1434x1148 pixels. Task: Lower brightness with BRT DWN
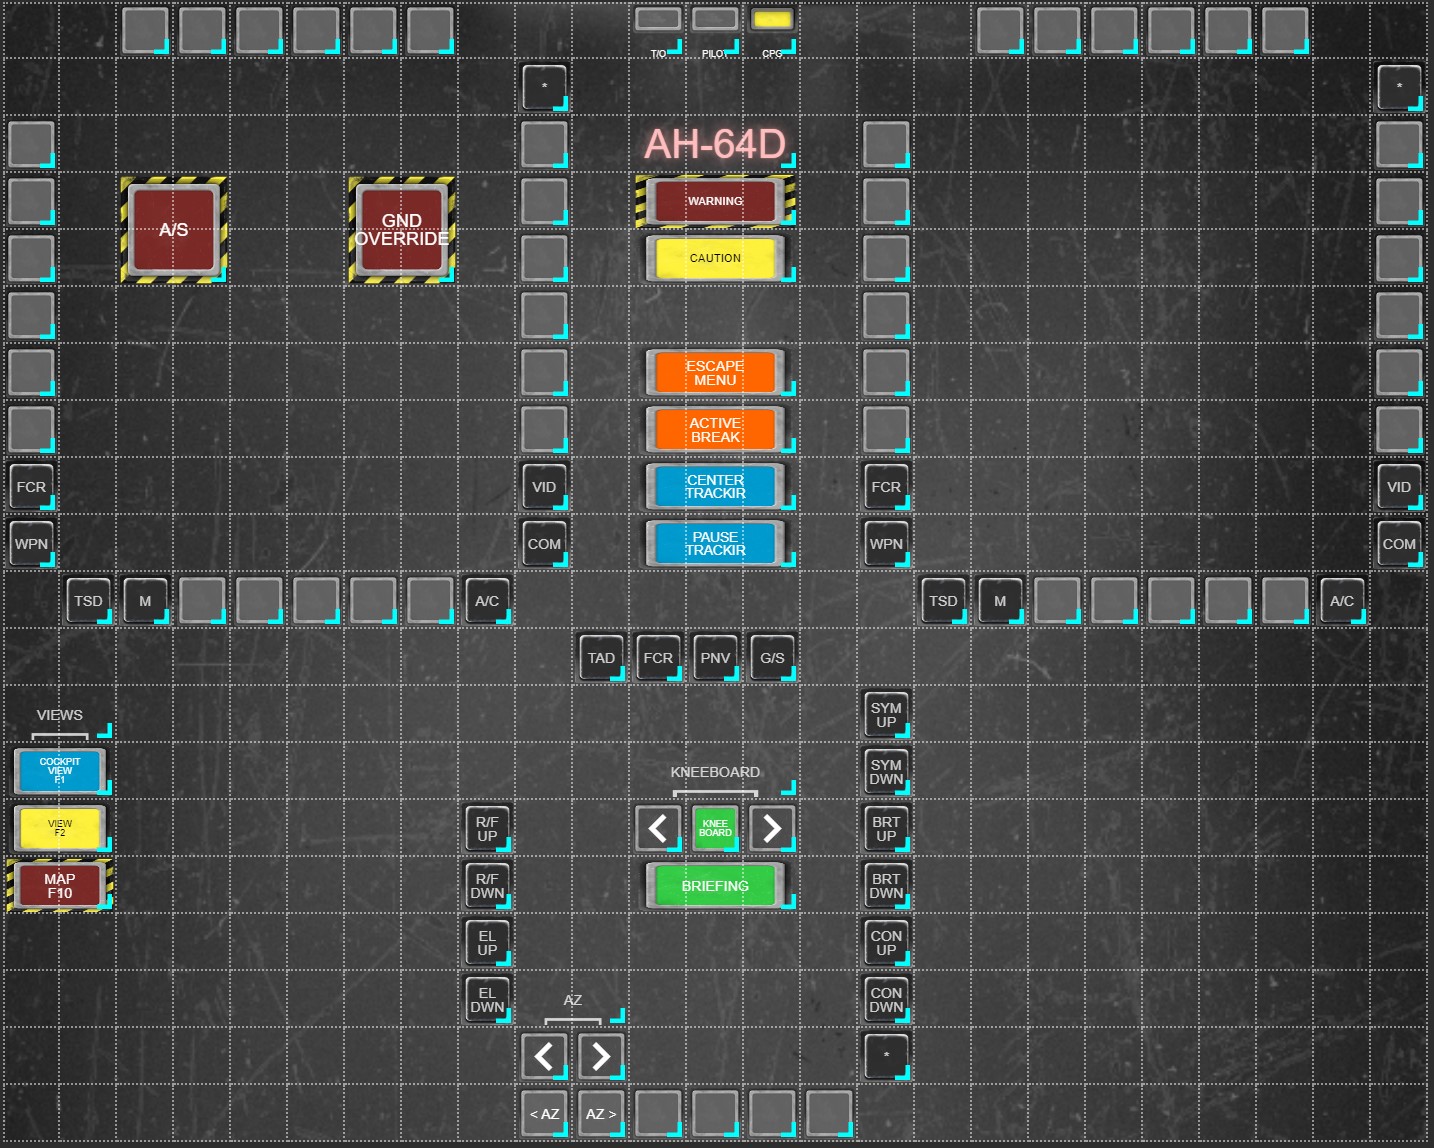point(886,885)
